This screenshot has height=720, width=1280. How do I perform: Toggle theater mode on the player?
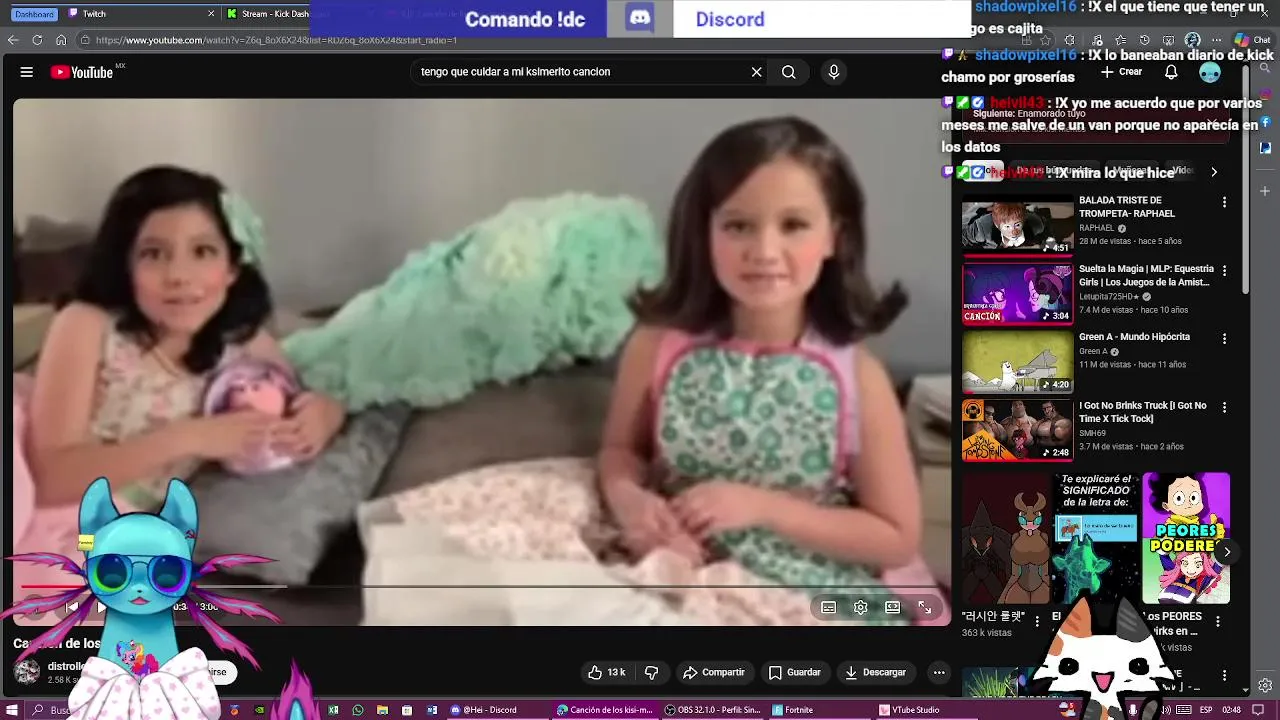pyautogui.click(x=892, y=607)
